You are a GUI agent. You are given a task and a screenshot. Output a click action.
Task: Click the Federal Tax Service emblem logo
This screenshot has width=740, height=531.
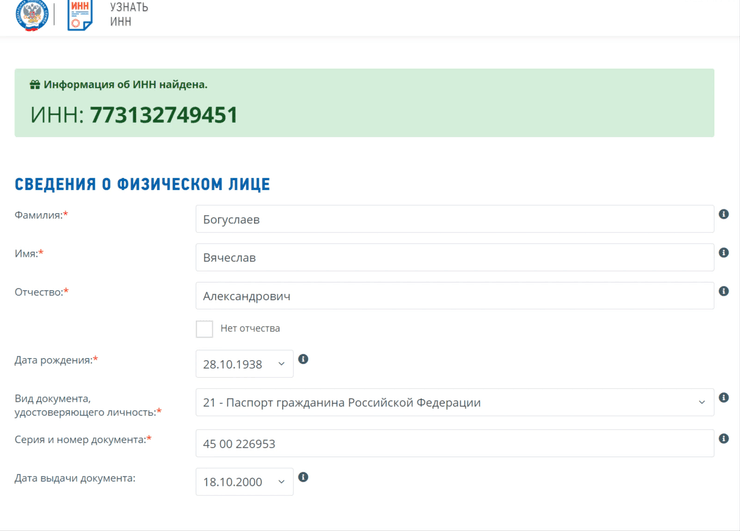click(x=32, y=15)
